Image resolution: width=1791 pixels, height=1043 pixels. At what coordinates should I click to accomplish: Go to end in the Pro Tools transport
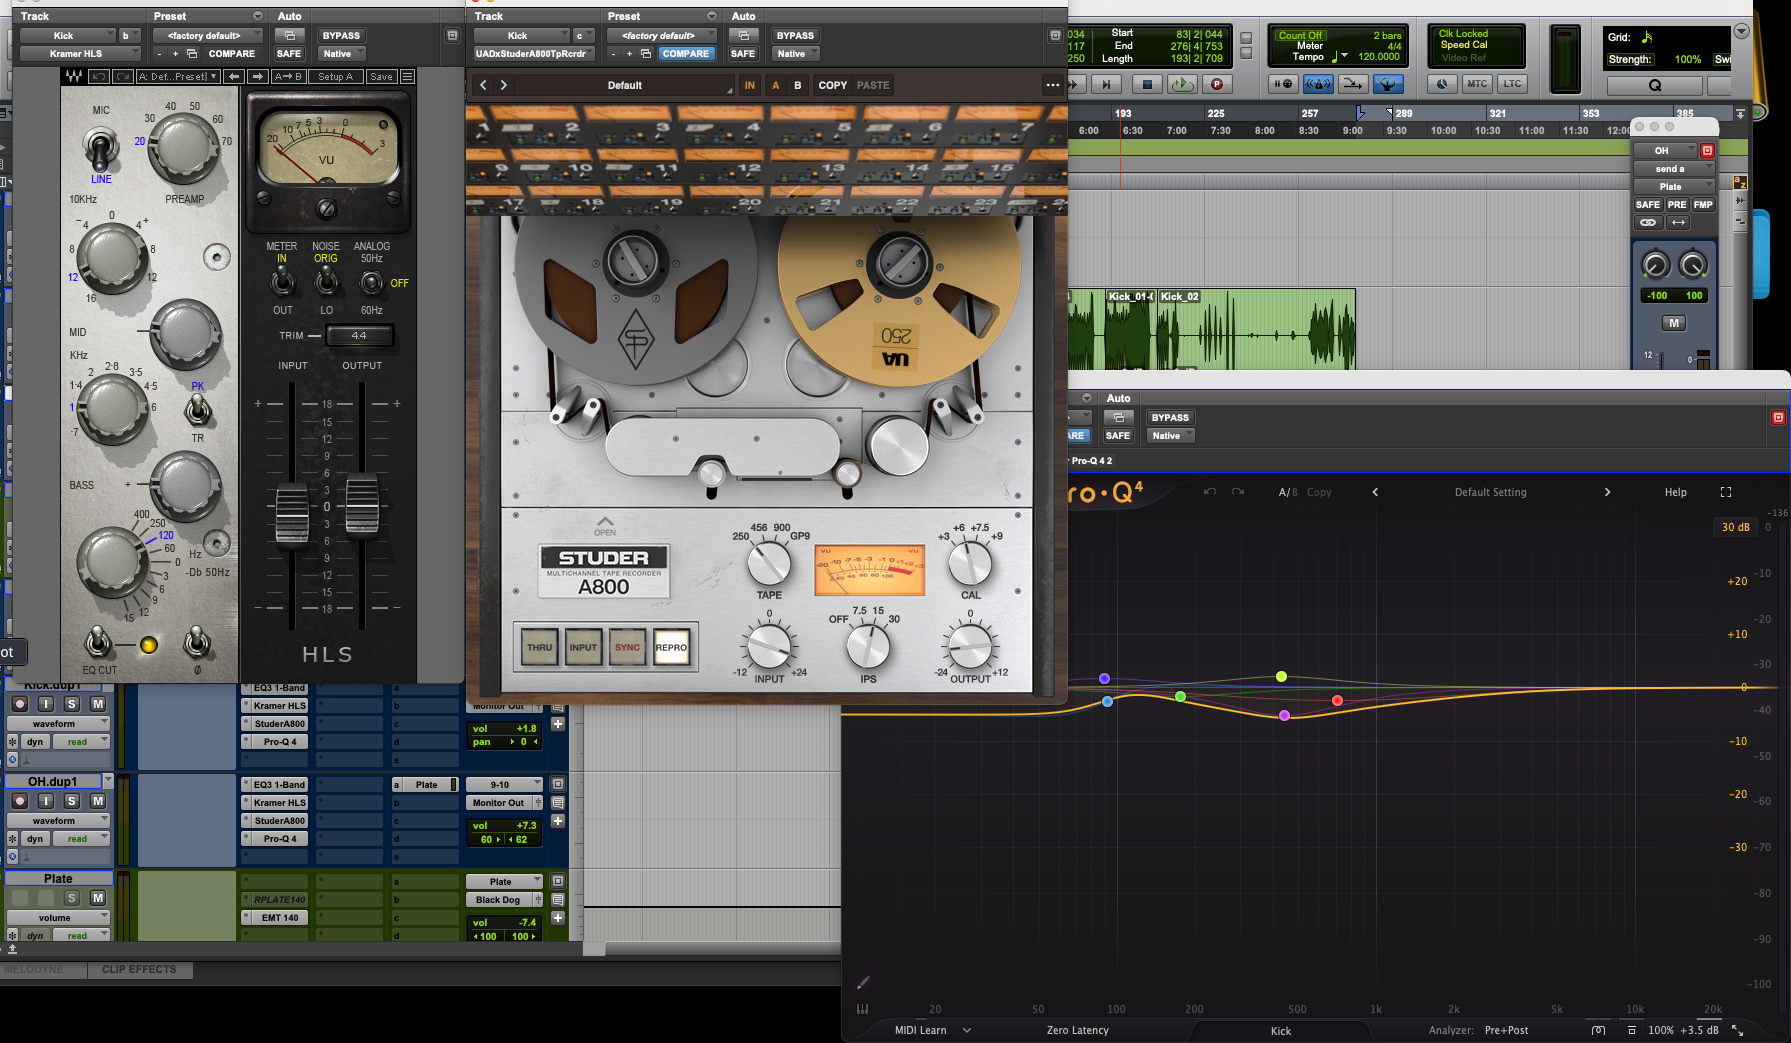click(x=1106, y=85)
